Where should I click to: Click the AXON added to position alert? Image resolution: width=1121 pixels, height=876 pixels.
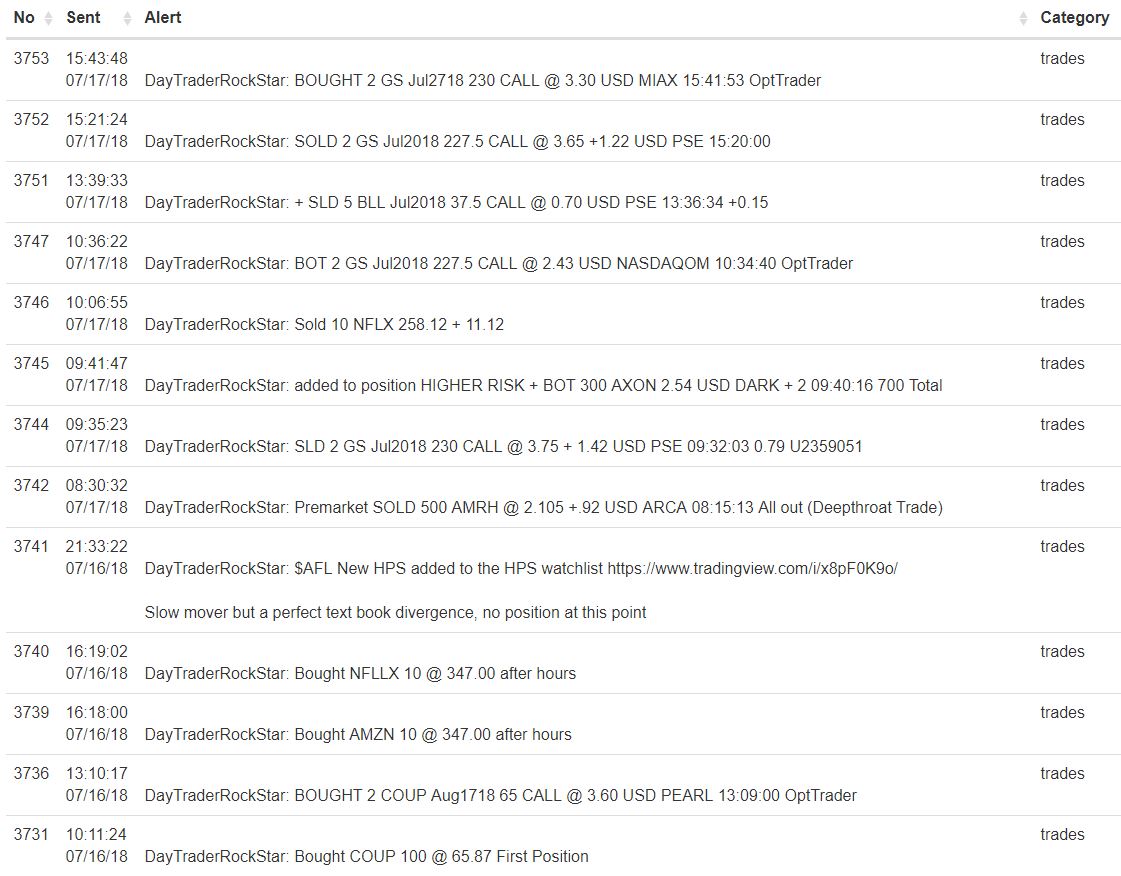click(543, 386)
